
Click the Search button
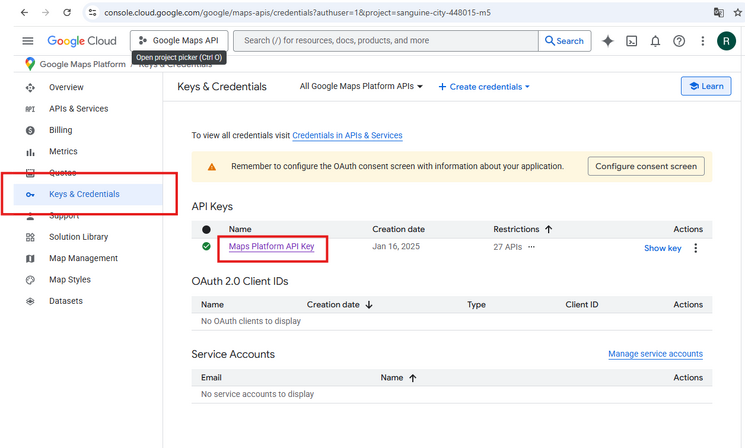pos(564,41)
